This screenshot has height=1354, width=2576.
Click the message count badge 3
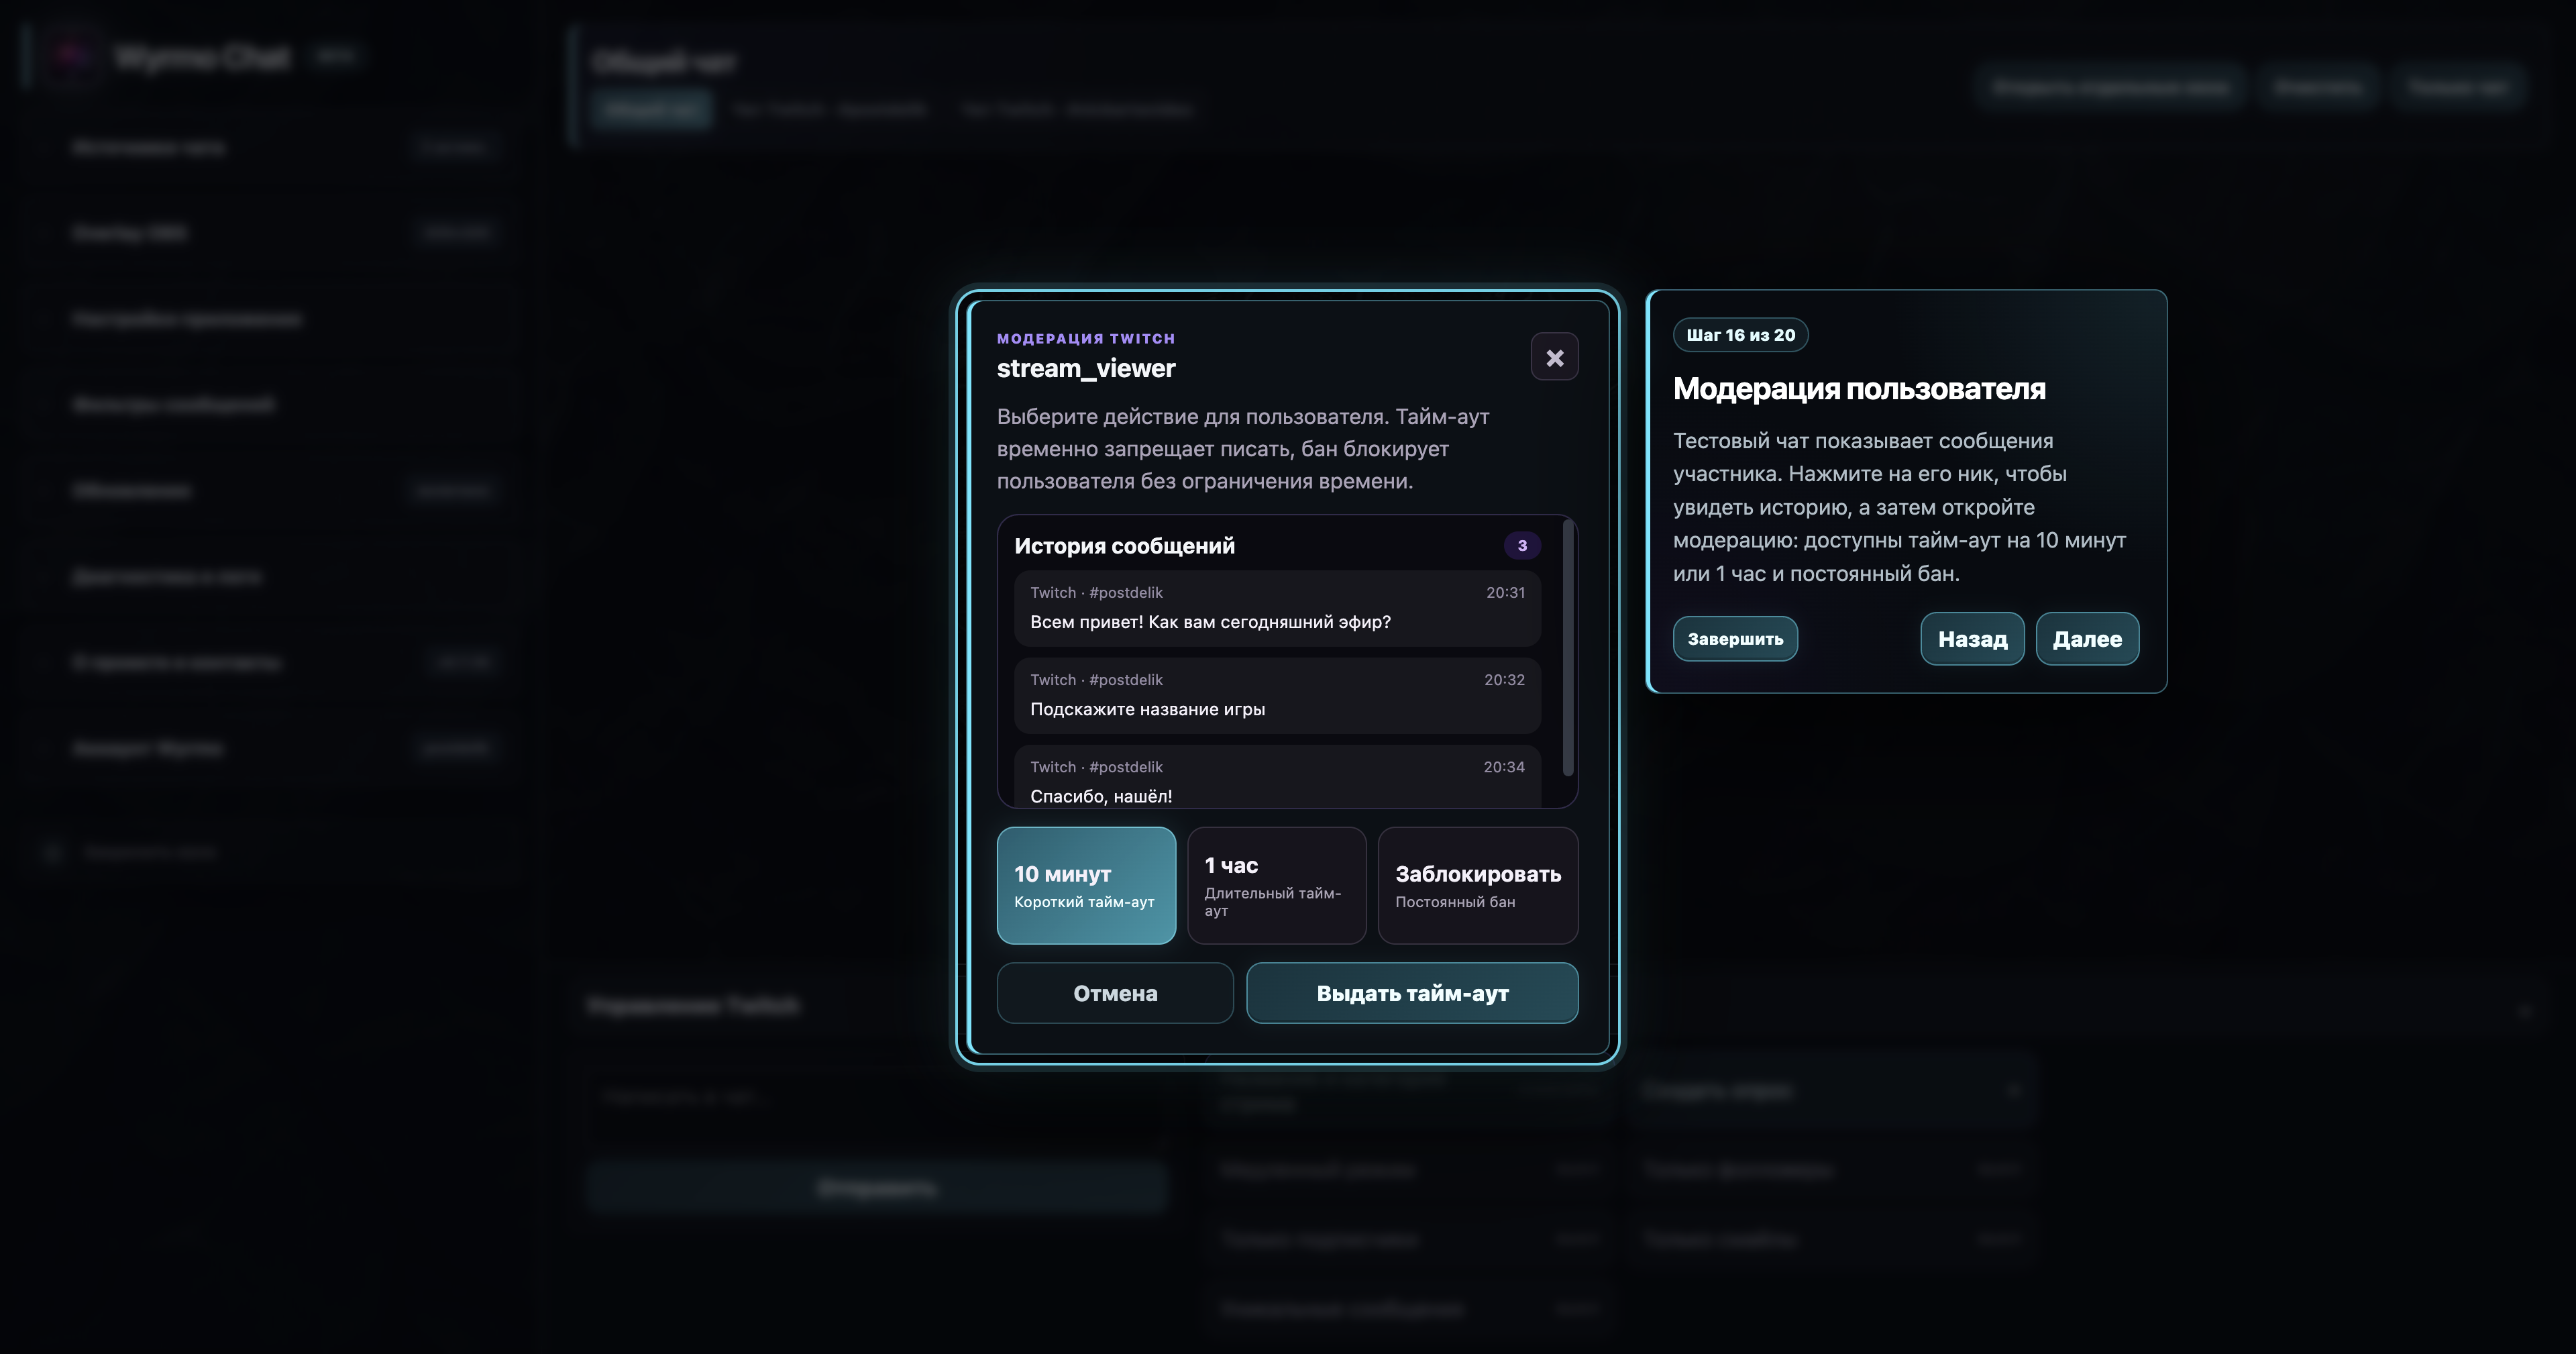(1522, 546)
